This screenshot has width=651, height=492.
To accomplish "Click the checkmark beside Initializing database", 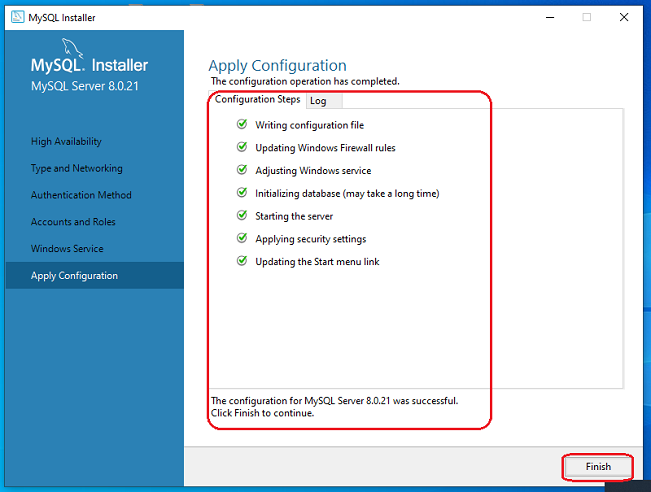I will click(x=242, y=193).
